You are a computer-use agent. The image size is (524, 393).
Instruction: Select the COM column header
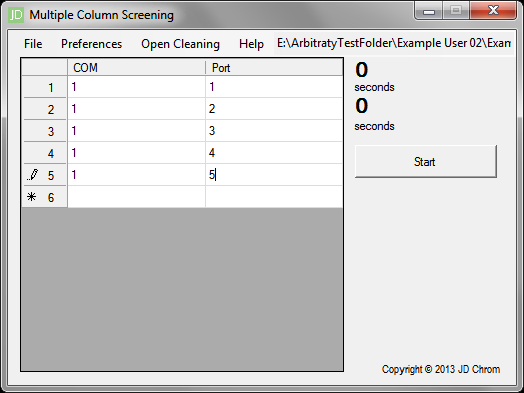136,68
